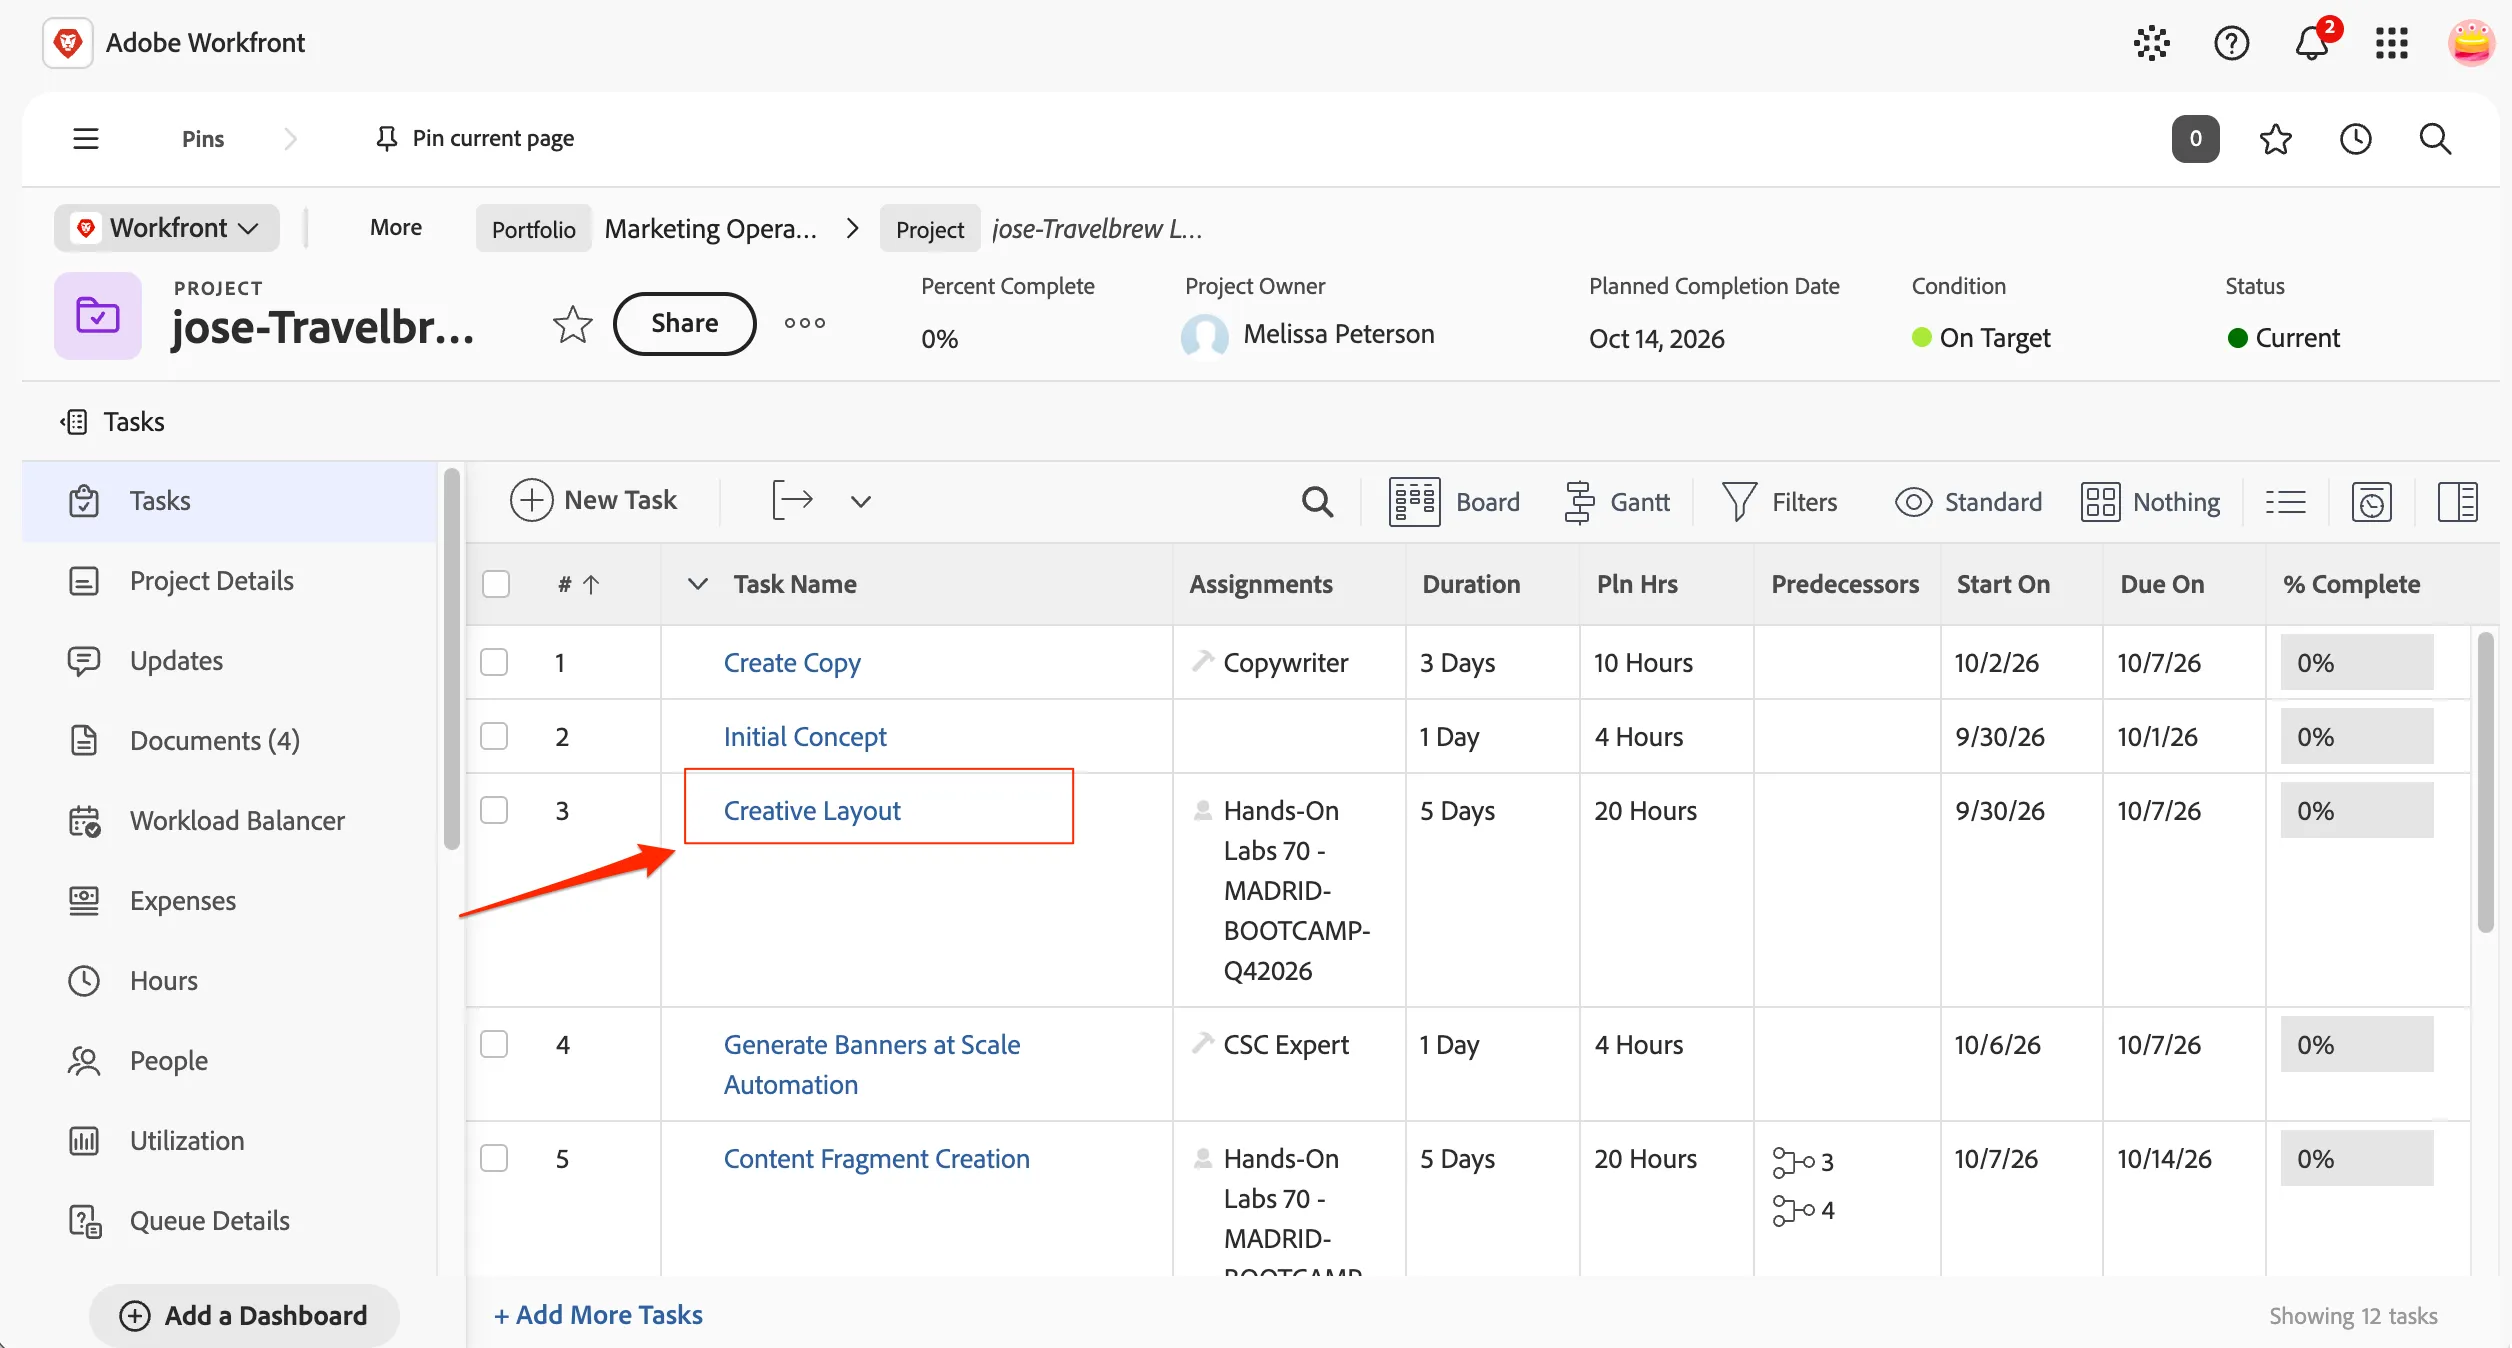Viewport: 2512px width, 1348px height.
Task: Switch to Gantt view
Action: tap(1617, 501)
